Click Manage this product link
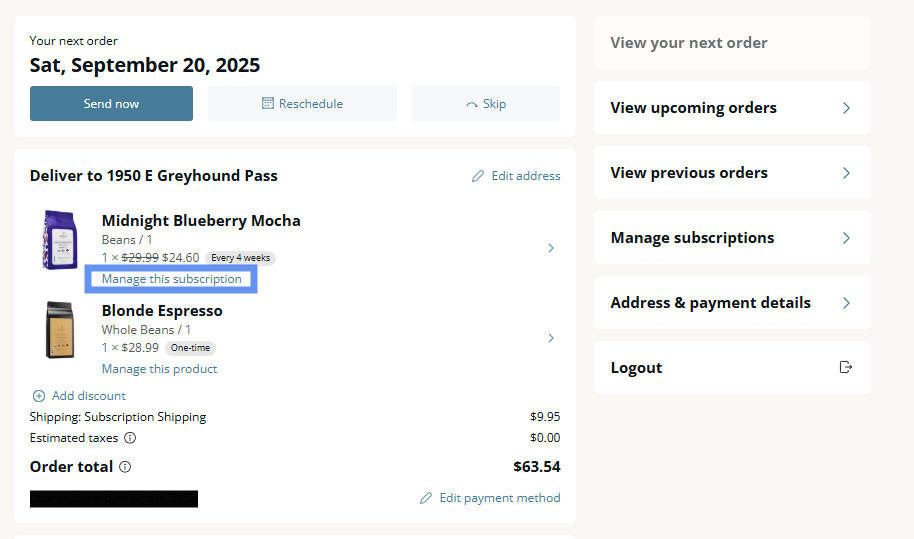 pos(159,369)
